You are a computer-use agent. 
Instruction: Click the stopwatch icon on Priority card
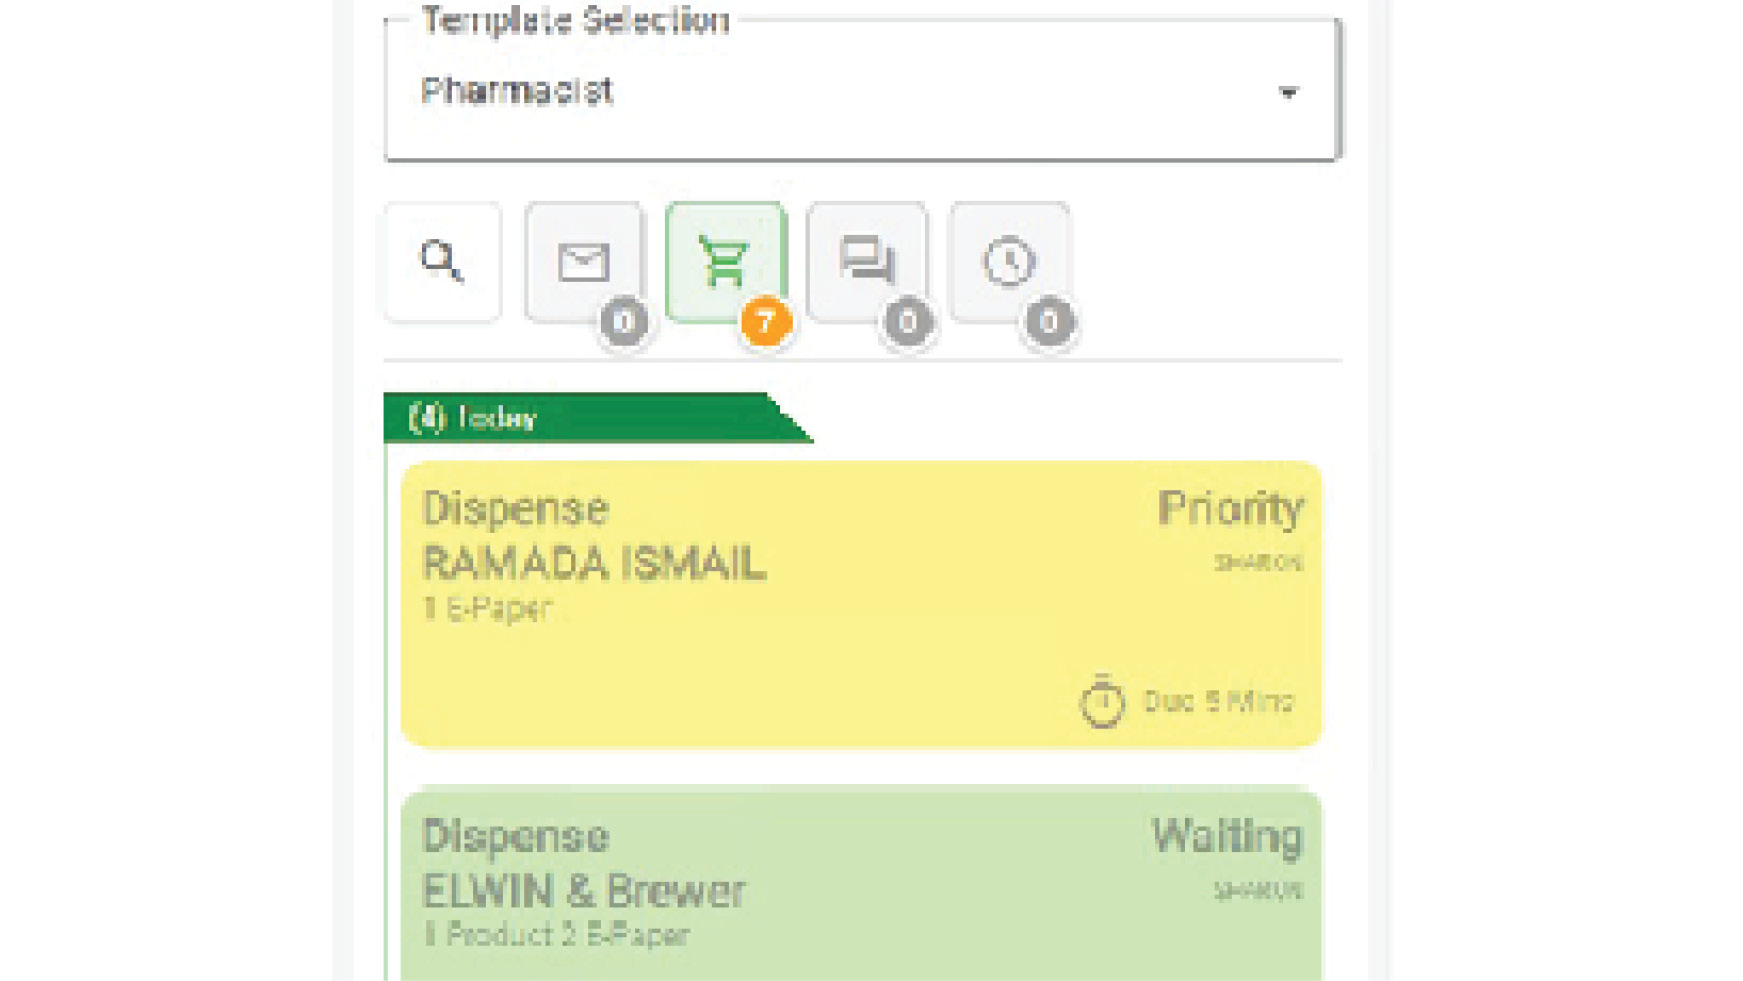(x=1102, y=701)
